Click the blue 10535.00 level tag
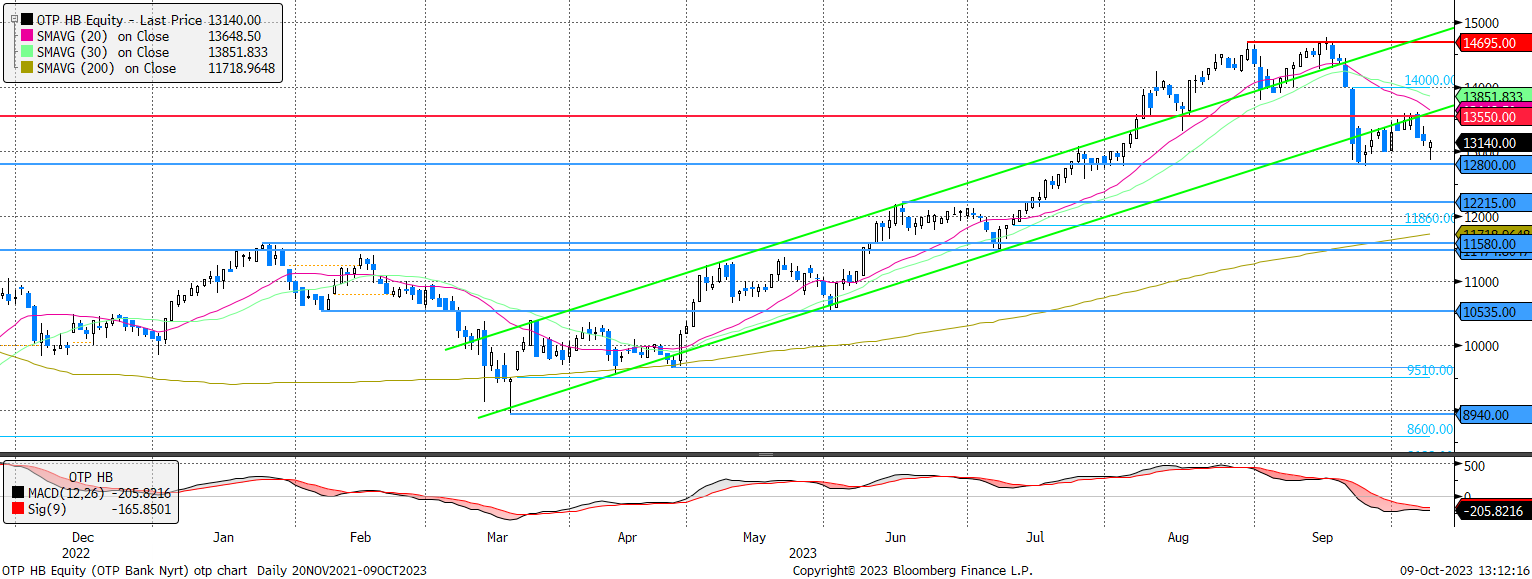 click(1493, 312)
